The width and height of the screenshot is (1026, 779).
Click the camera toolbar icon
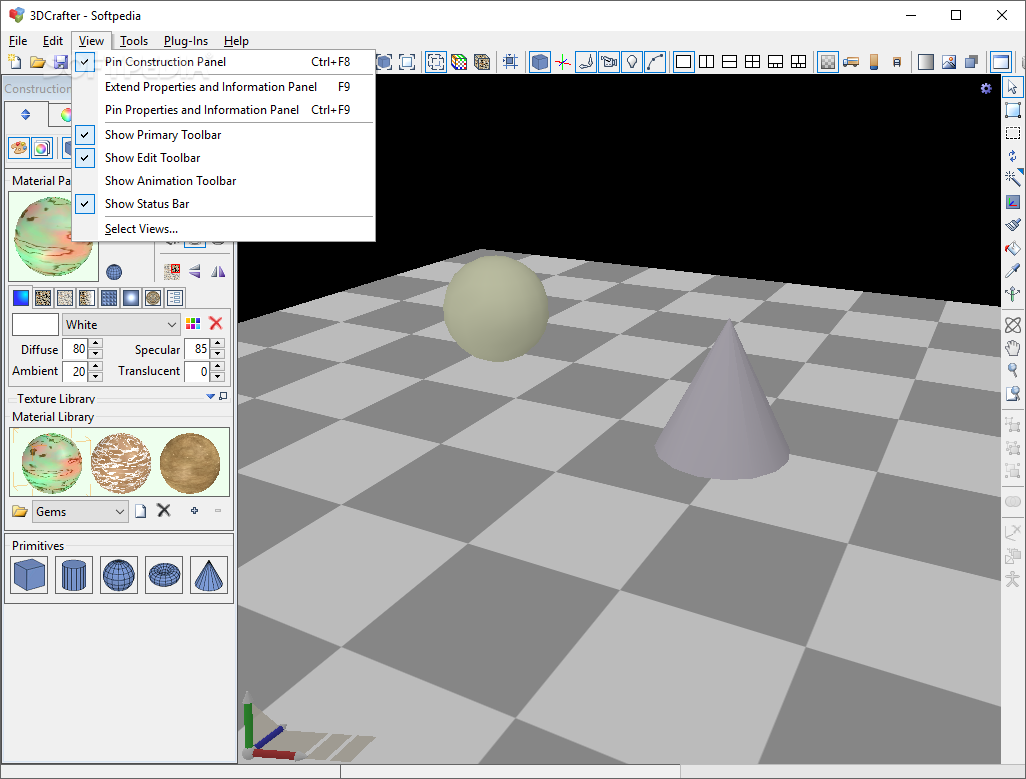pyautogui.click(x=609, y=62)
